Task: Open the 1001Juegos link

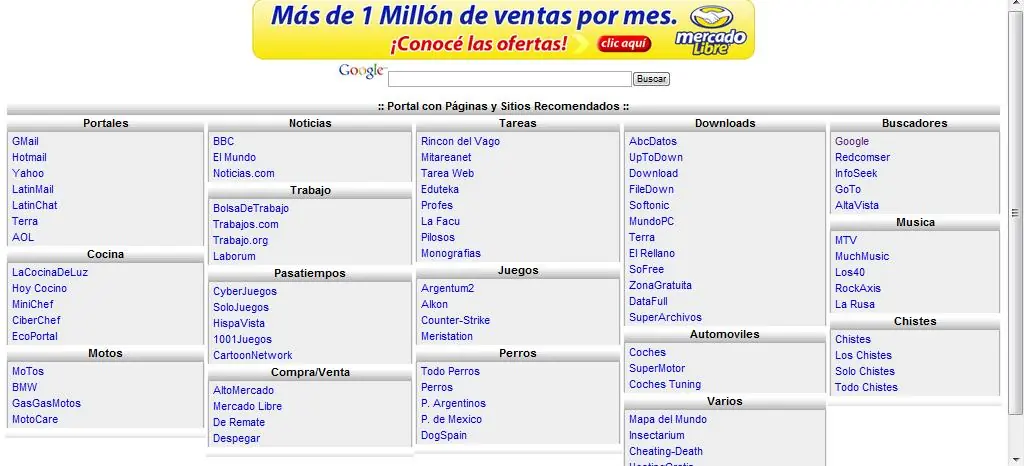Action: (242, 339)
